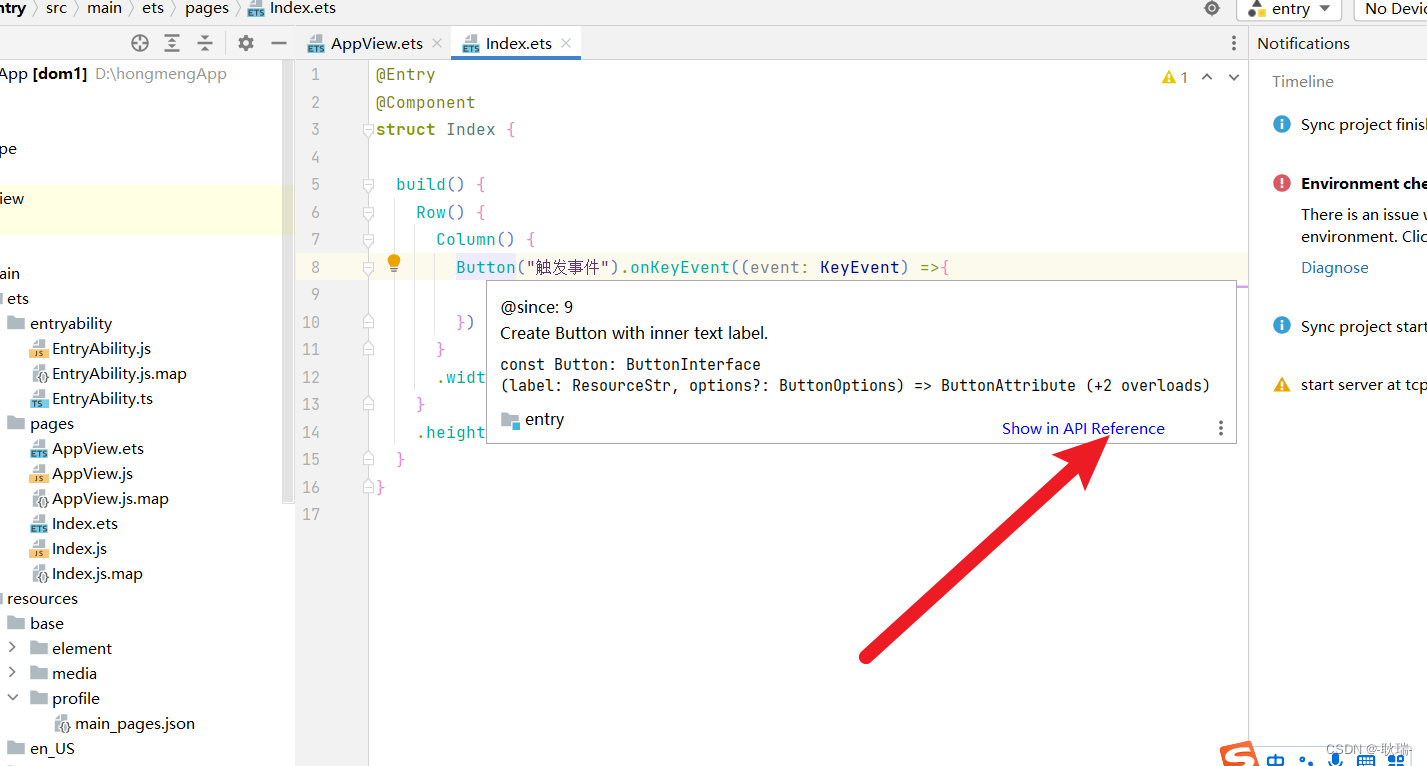Click the target icon left of entry dropdown
This screenshot has height=766, width=1427.
click(1212, 8)
